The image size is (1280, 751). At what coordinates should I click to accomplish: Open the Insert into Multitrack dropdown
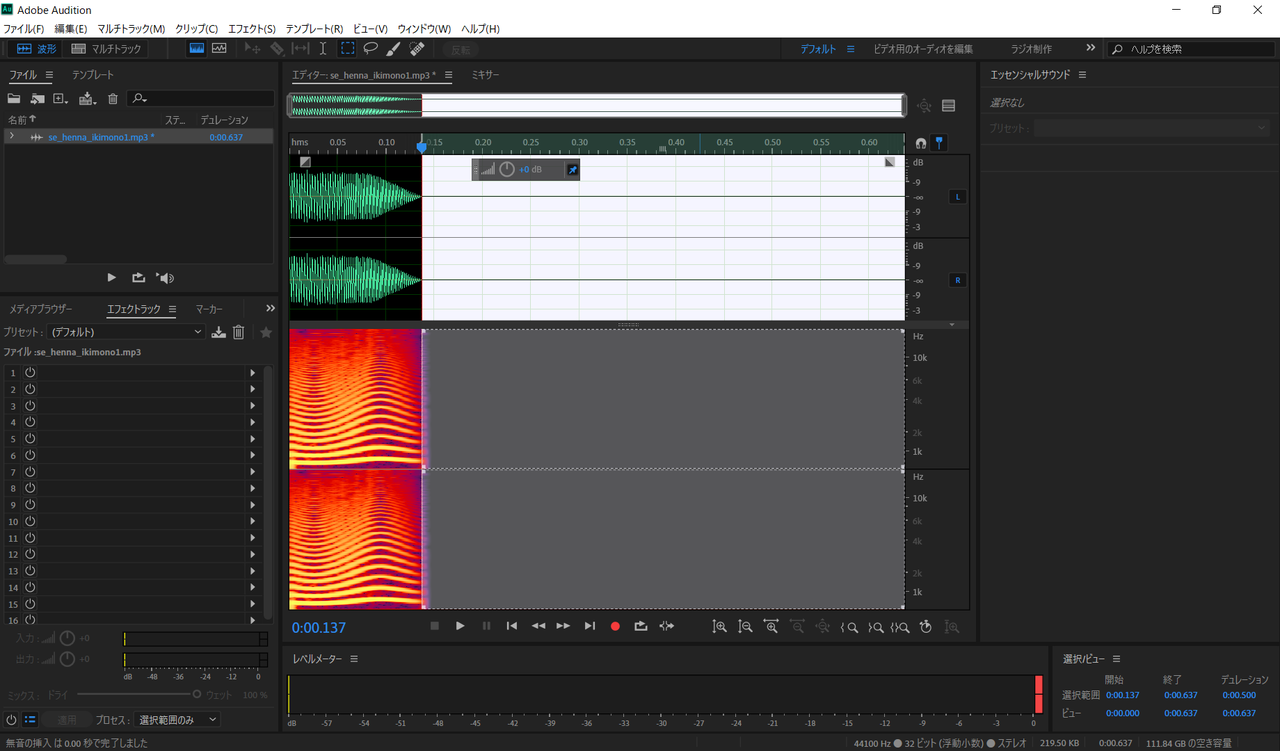point(88,98)
